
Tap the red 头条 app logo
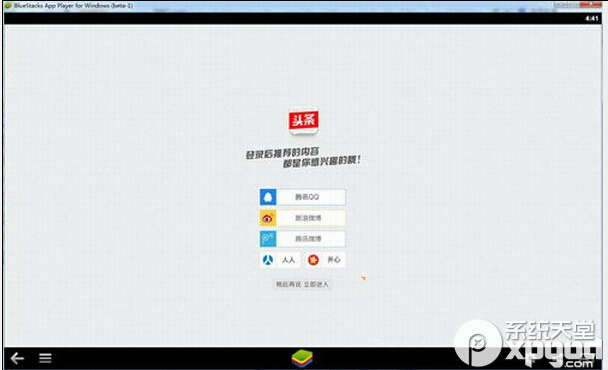point(303,121)
